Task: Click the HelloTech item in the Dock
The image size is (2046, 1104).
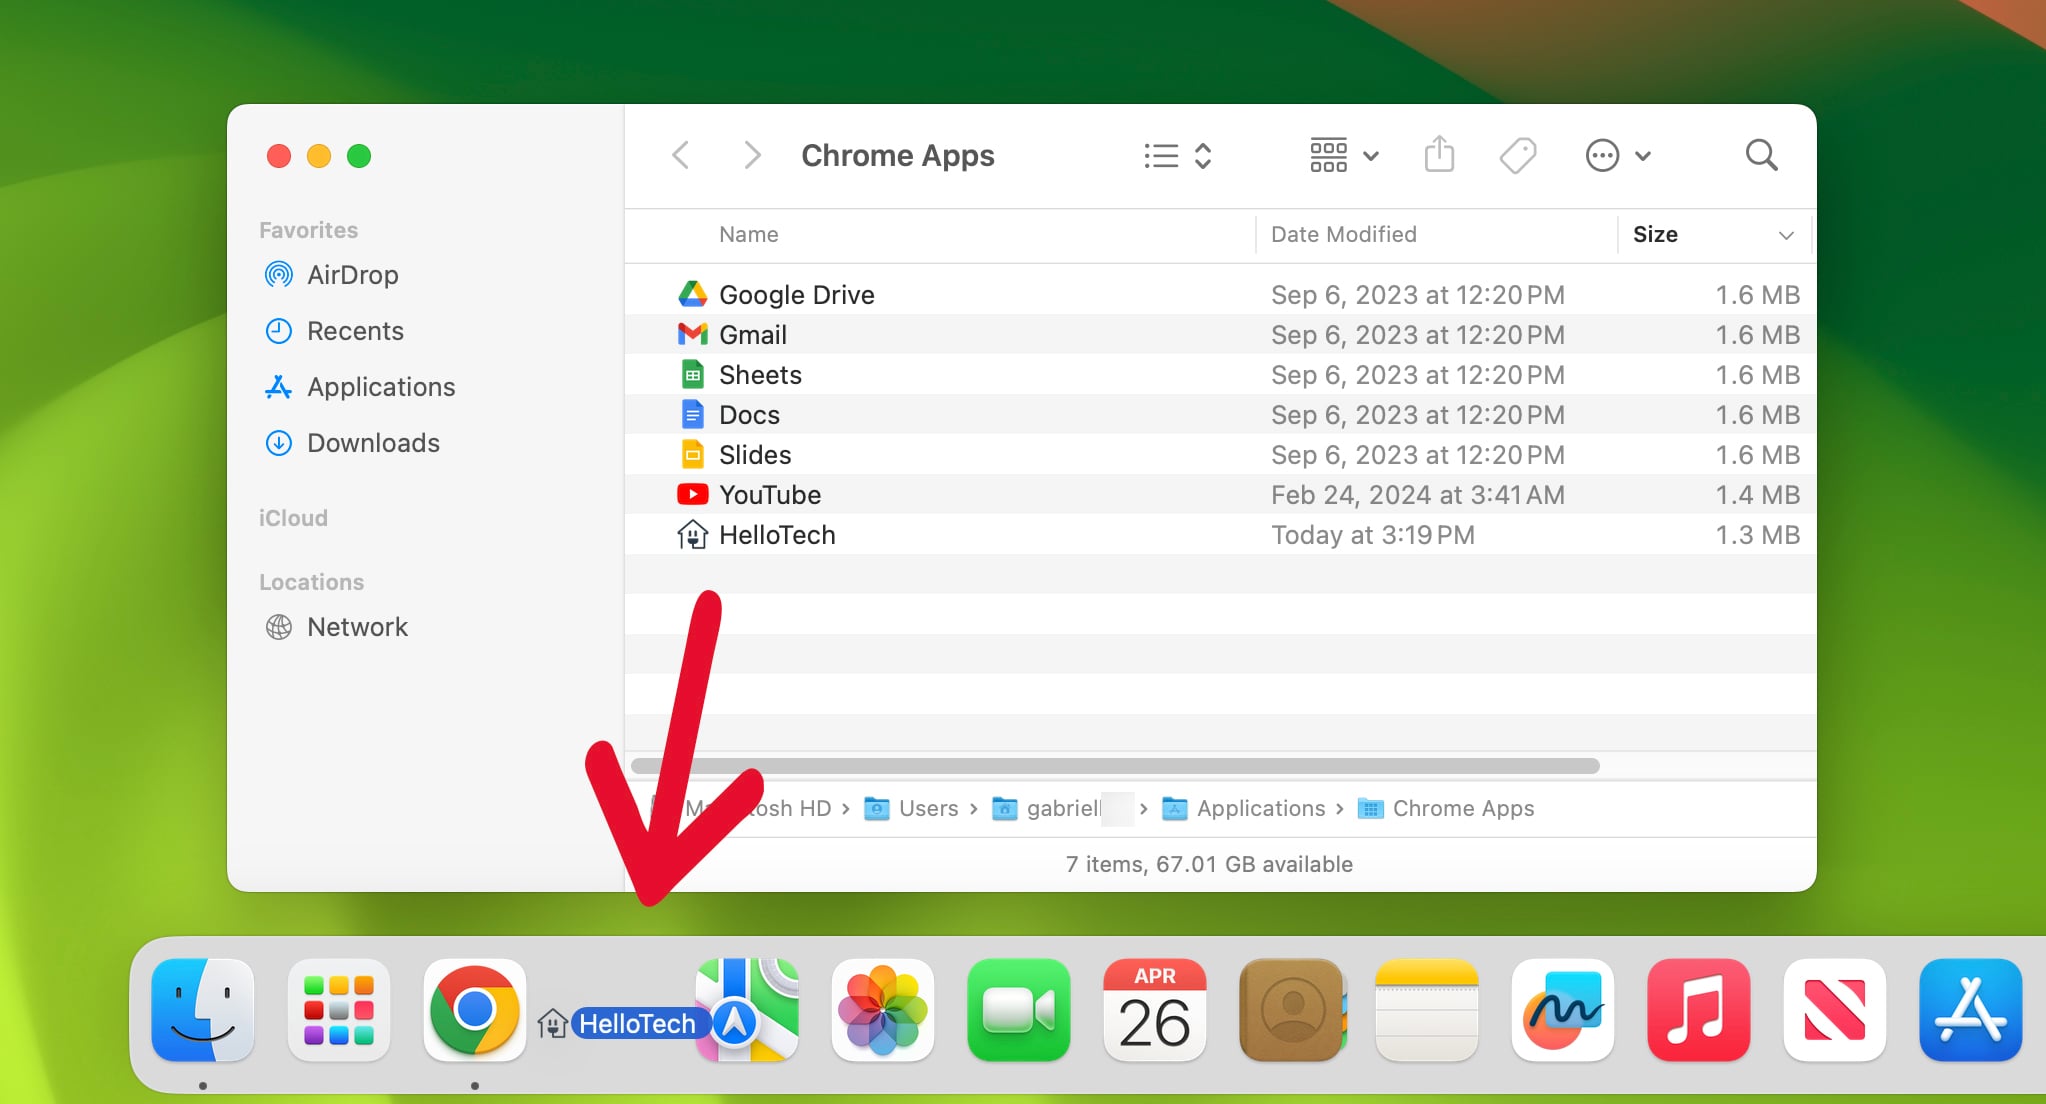Action: 623,1023
